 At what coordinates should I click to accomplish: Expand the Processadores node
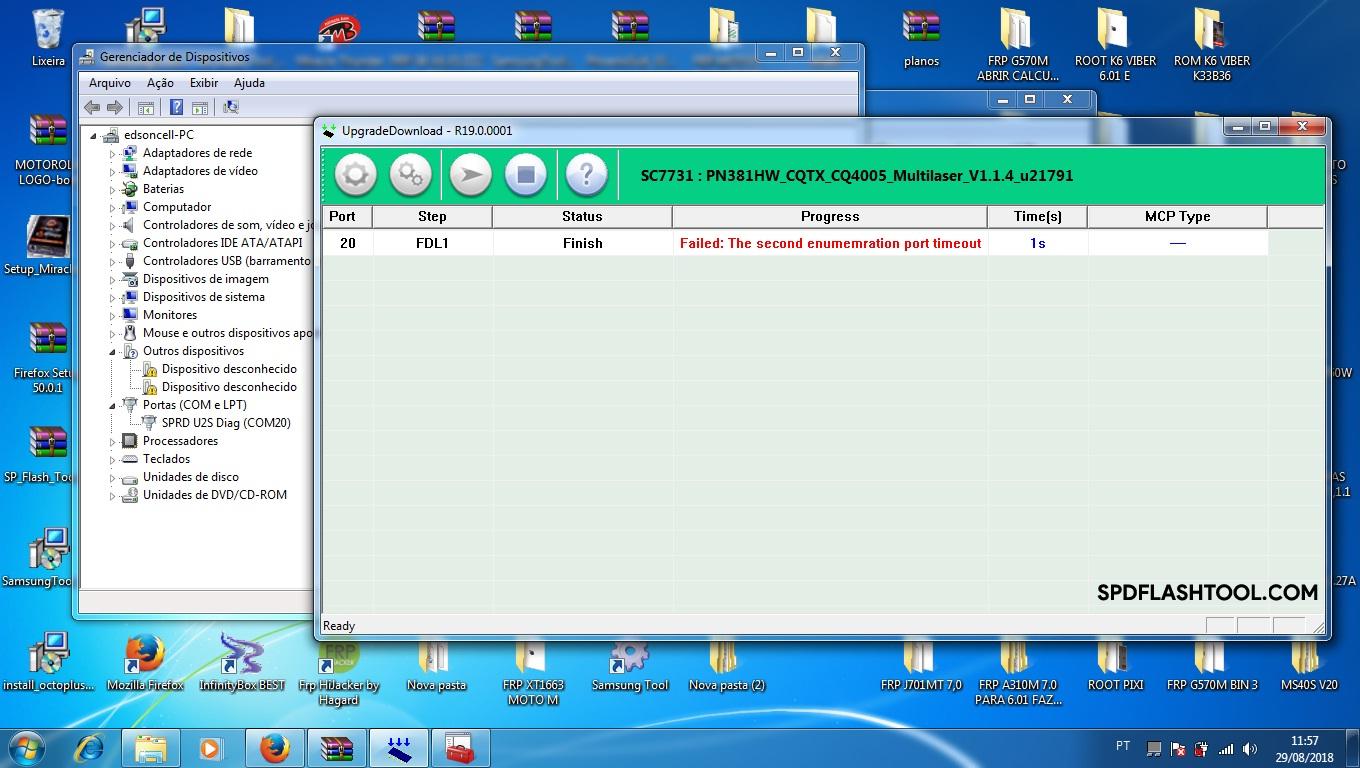113,441
